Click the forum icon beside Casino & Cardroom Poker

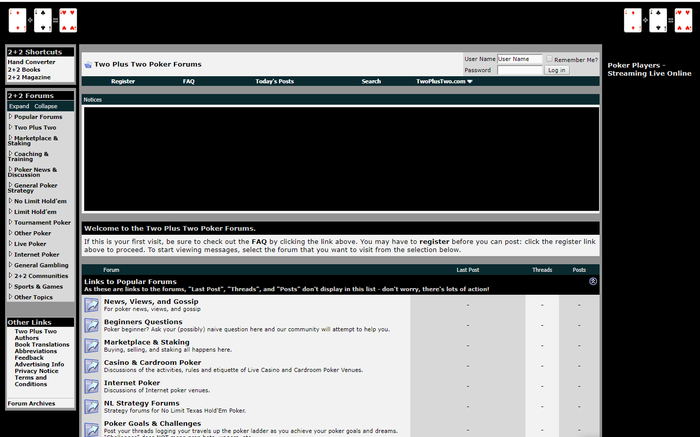pyautogui.click(x=92, y=366)
